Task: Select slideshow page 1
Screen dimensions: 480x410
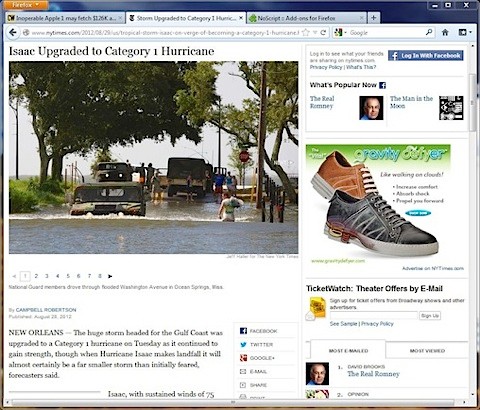Action: coord(25,276)
